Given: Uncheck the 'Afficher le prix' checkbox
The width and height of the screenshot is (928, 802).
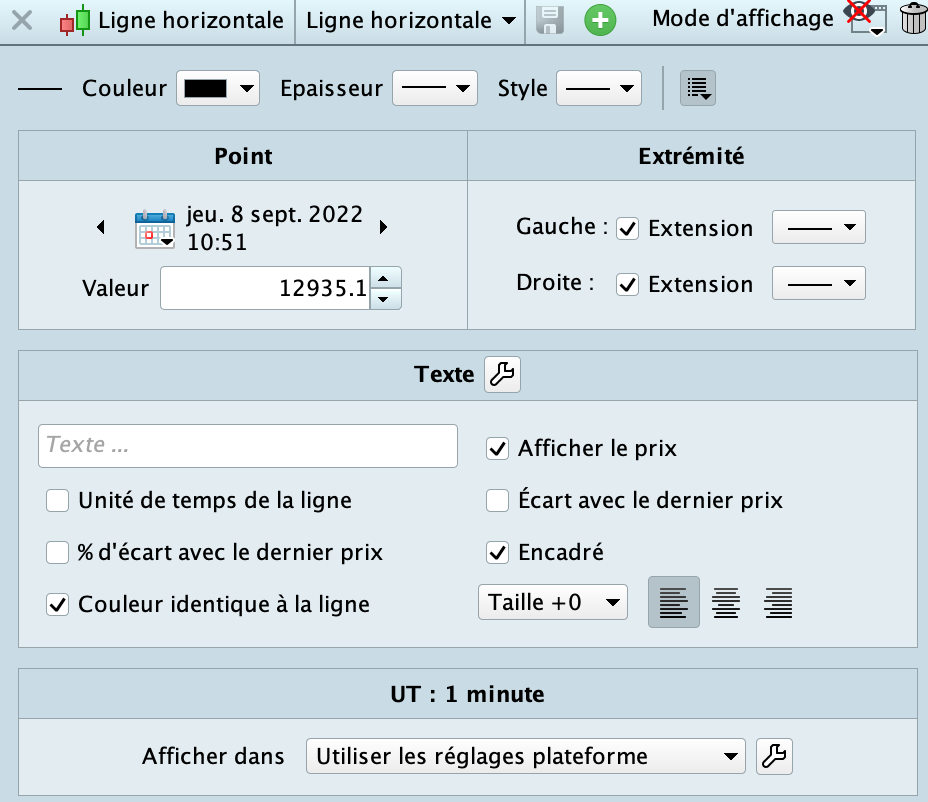Looking at the screenshot, I should [x=498, y=449].
